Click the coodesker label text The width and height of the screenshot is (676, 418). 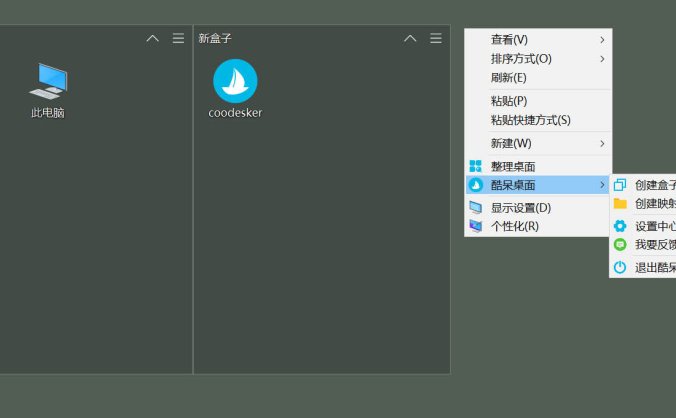235,113
